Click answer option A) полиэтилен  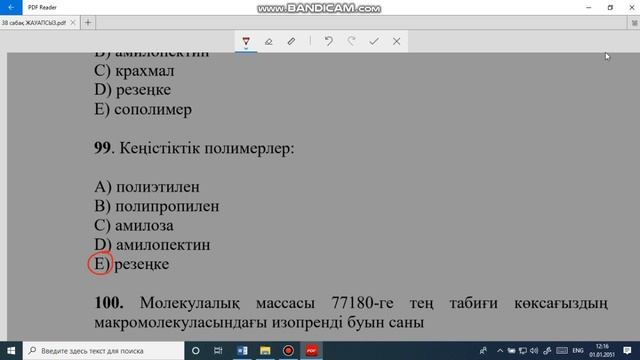pyautogui.click(x=147, y=187)
